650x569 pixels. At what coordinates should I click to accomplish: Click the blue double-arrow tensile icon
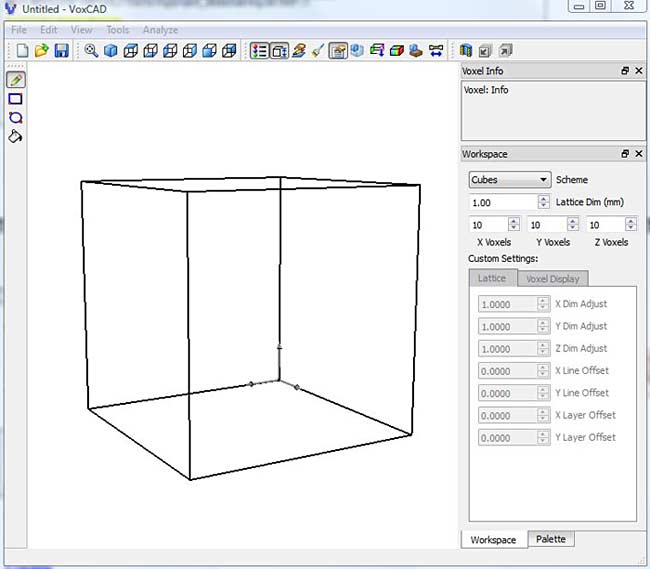click(436, 51)
